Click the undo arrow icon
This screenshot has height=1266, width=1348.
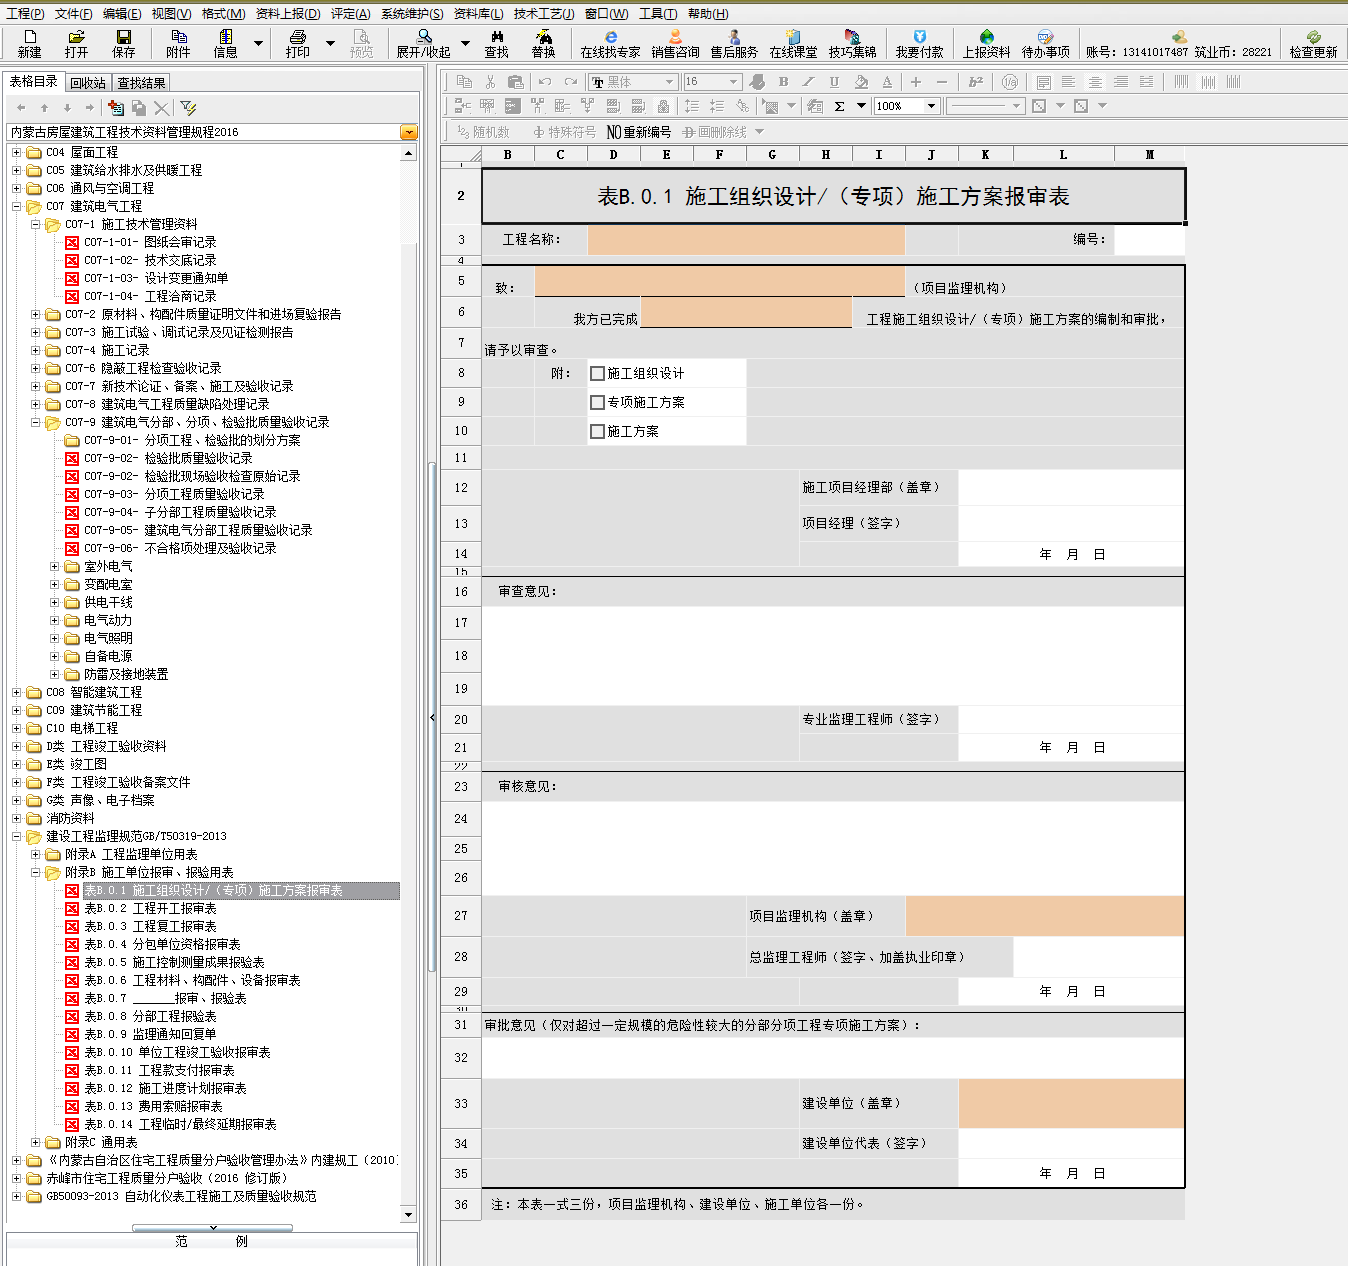coord(544,82)
